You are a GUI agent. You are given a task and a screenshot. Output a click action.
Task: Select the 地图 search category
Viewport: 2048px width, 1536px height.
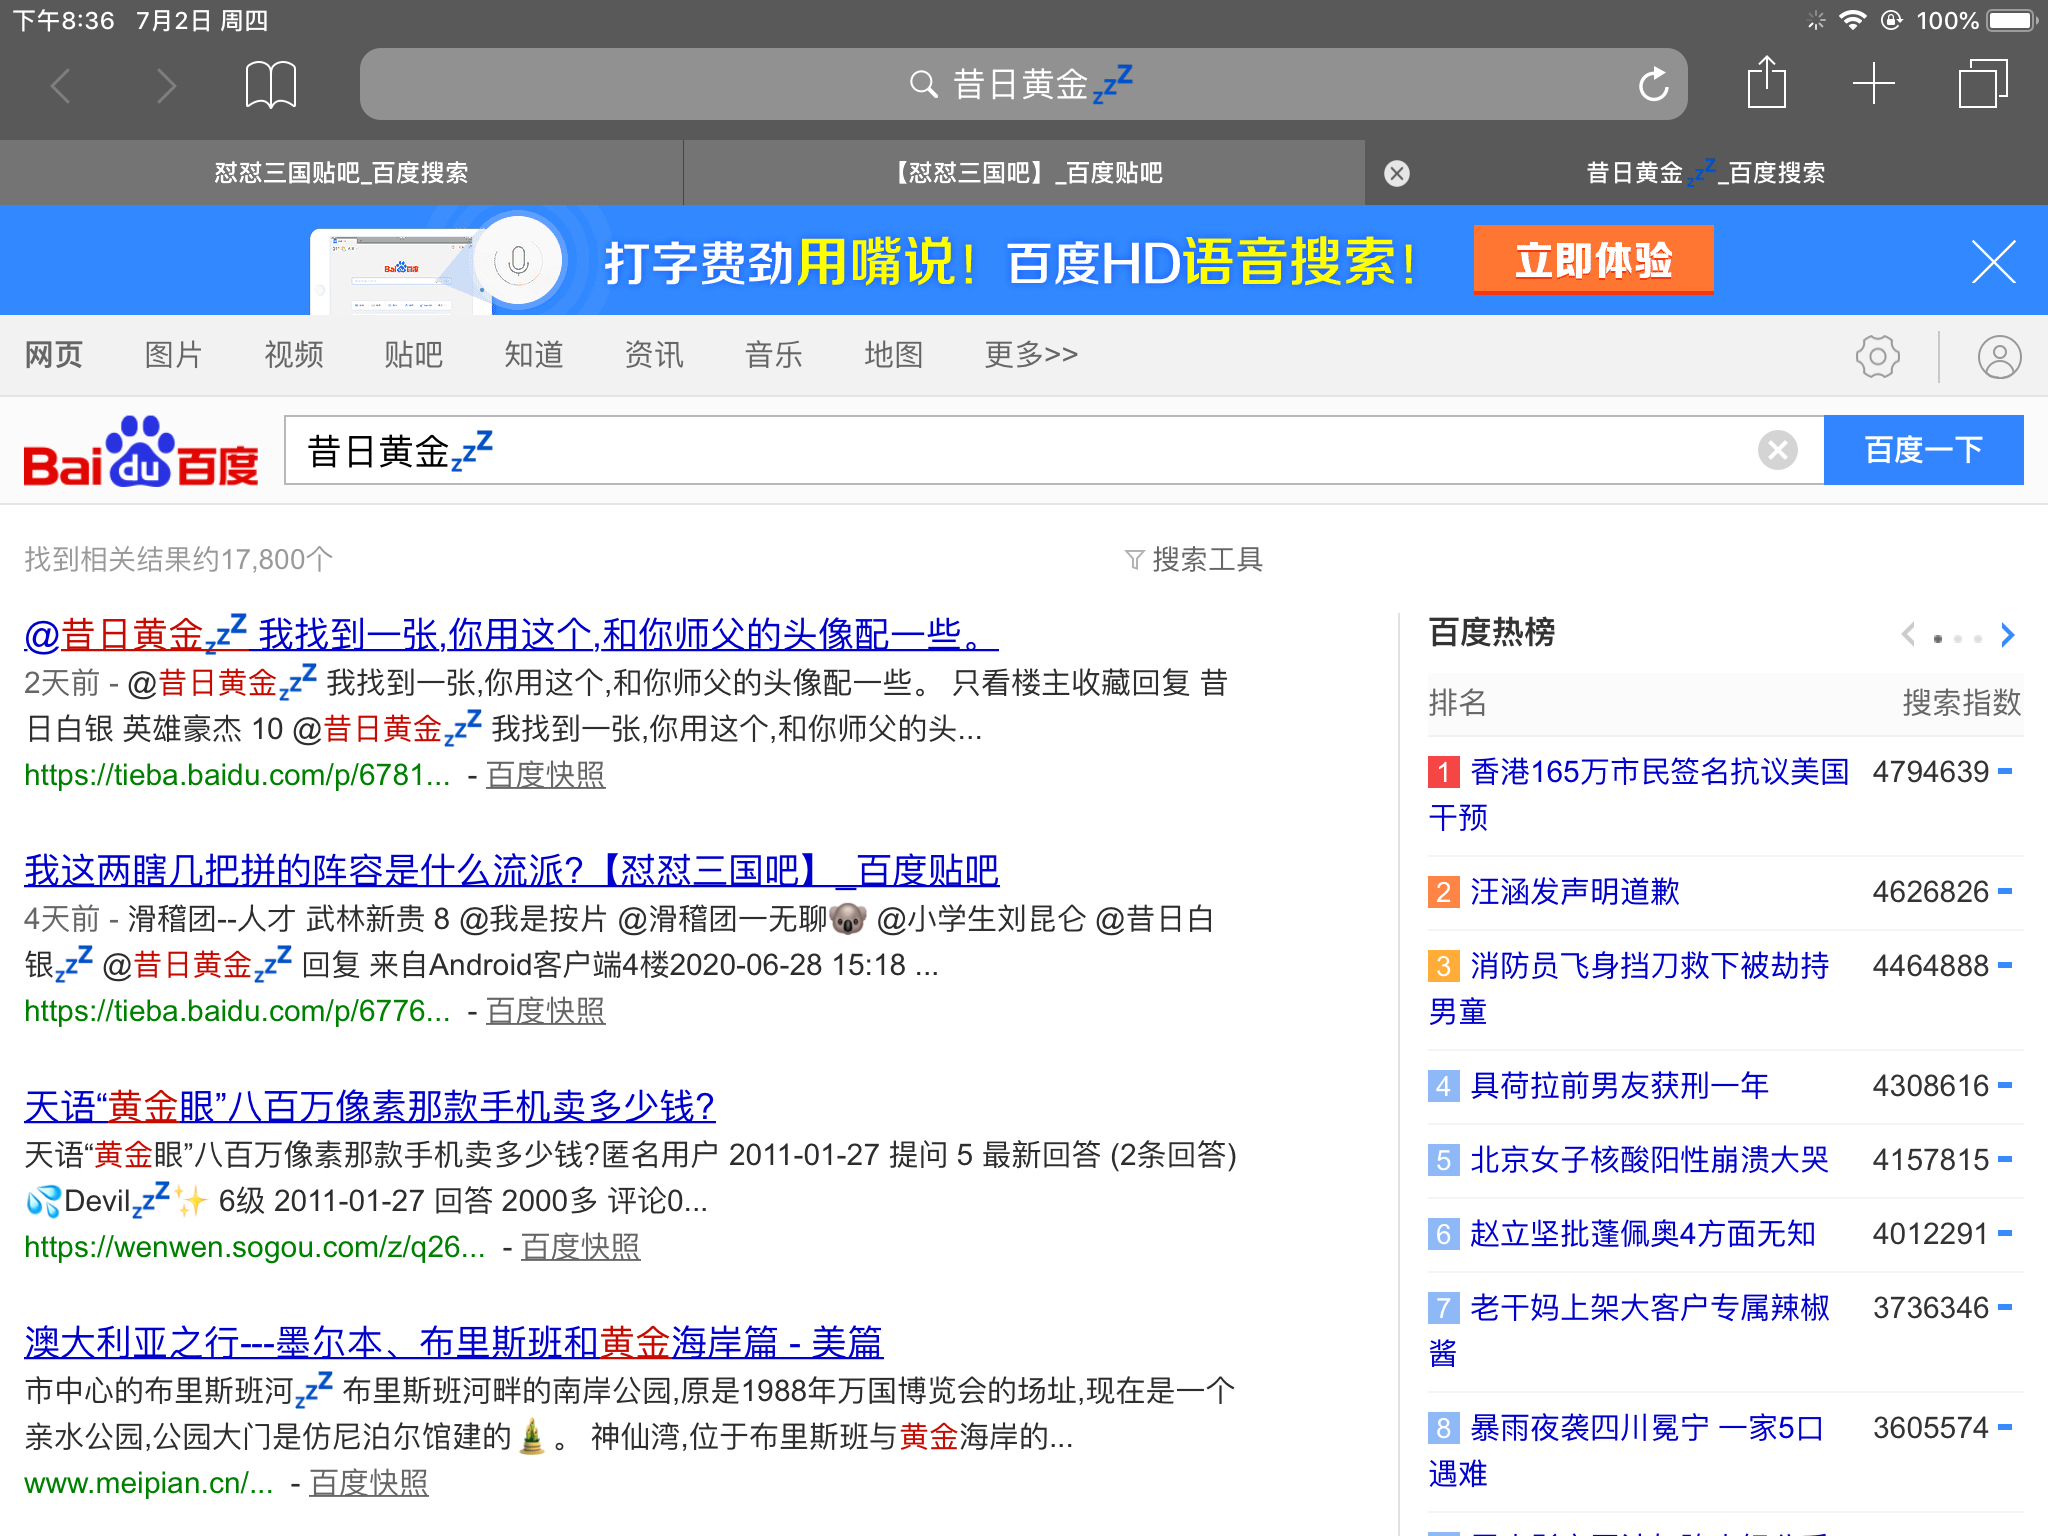tap(894, 354)
